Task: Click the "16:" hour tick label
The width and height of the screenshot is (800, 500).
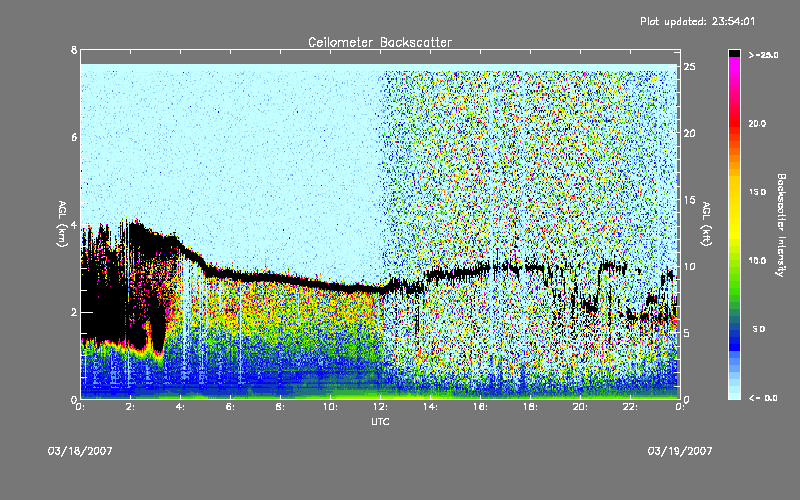Action: [481, 407]
